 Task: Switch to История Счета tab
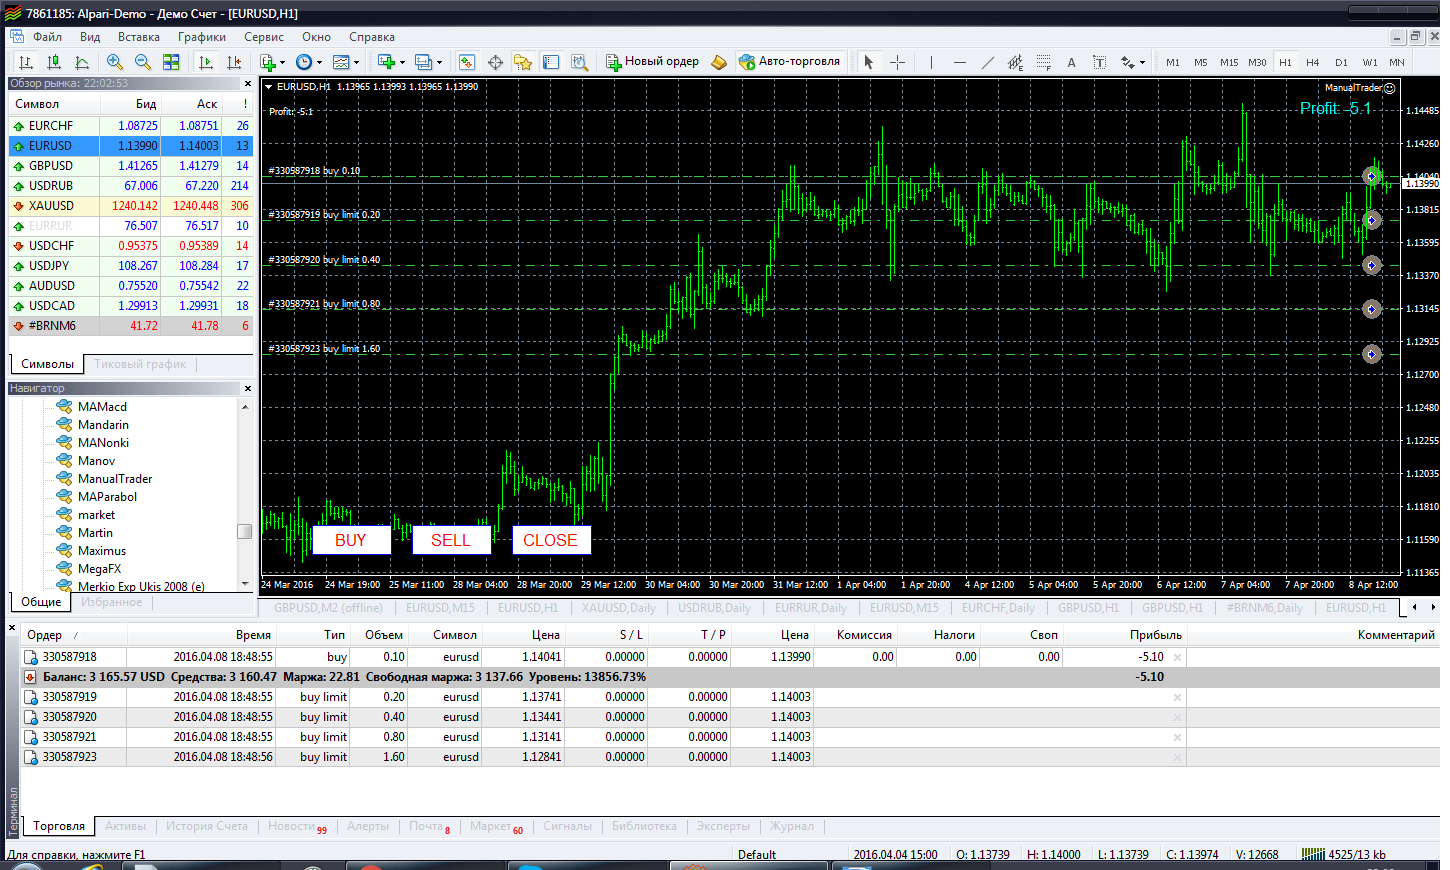tap(206, 826)
